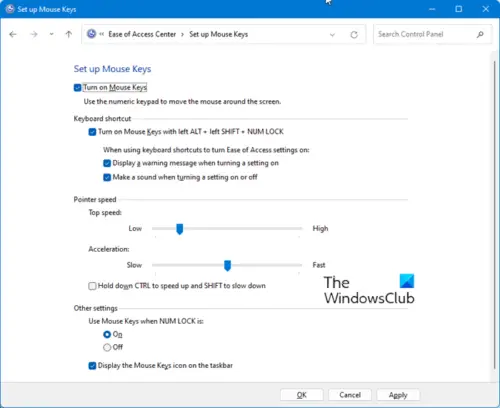Maximize the Set up Mouse Keys window
The image size is (500, 408).
[x=459, y=9]
